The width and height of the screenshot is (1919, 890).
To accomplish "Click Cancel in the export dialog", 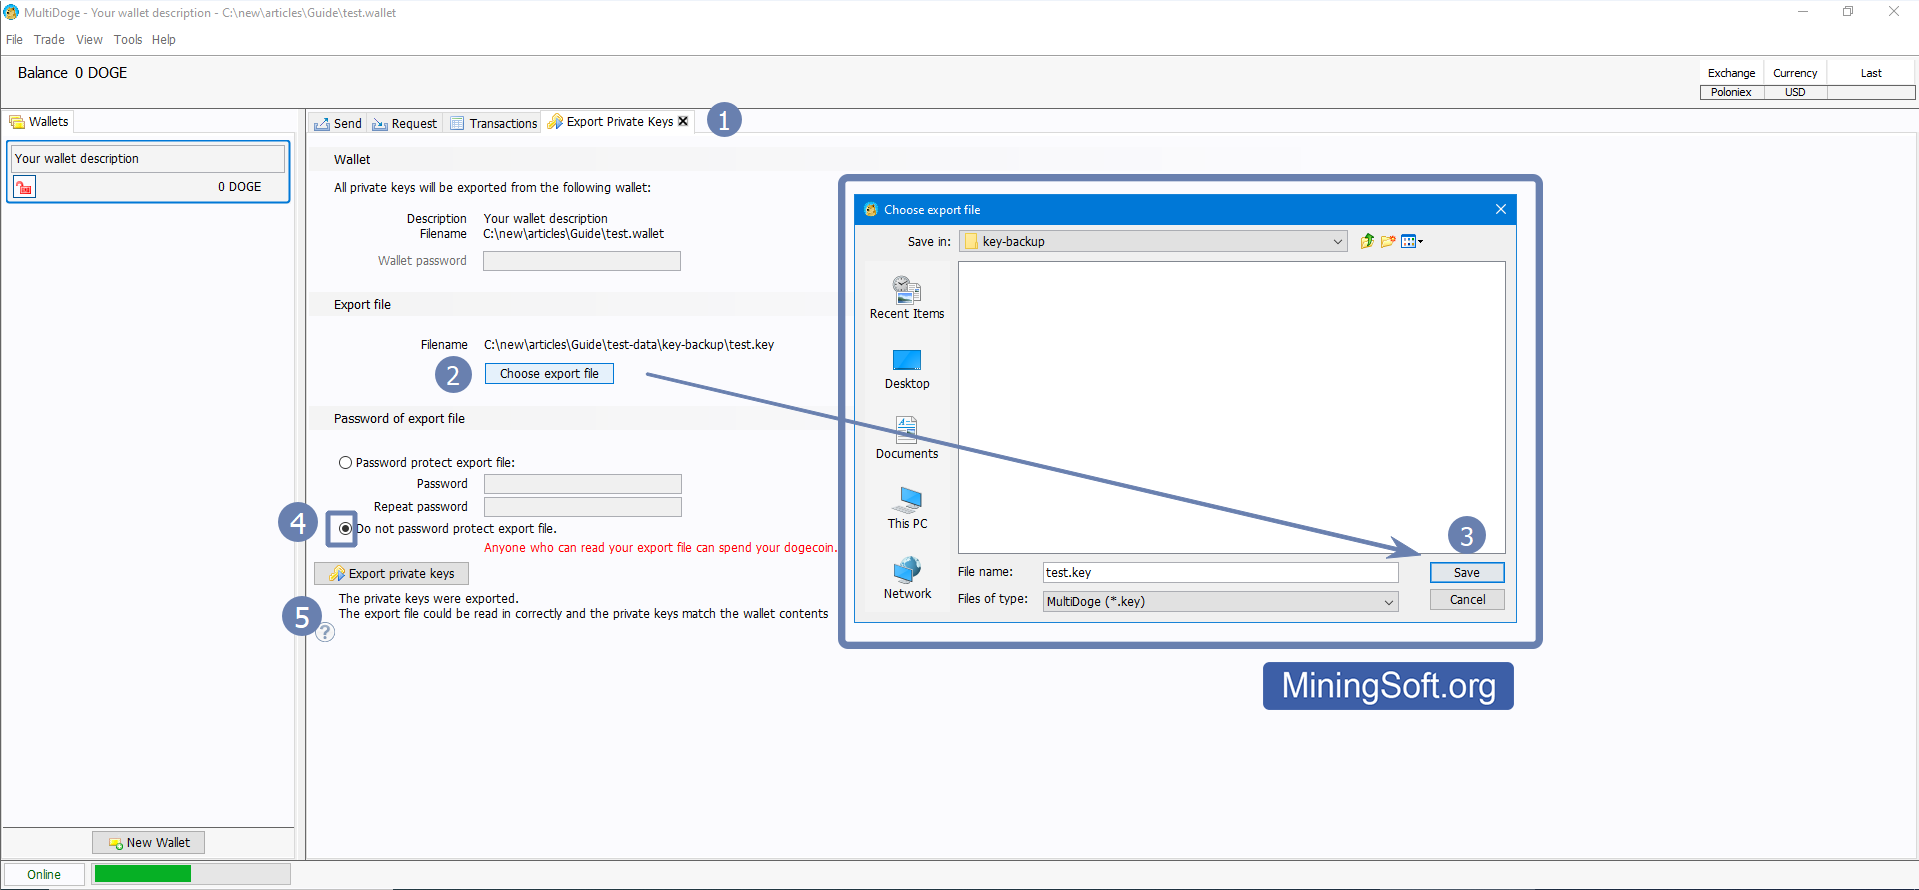I will [x=1467, y=600].
